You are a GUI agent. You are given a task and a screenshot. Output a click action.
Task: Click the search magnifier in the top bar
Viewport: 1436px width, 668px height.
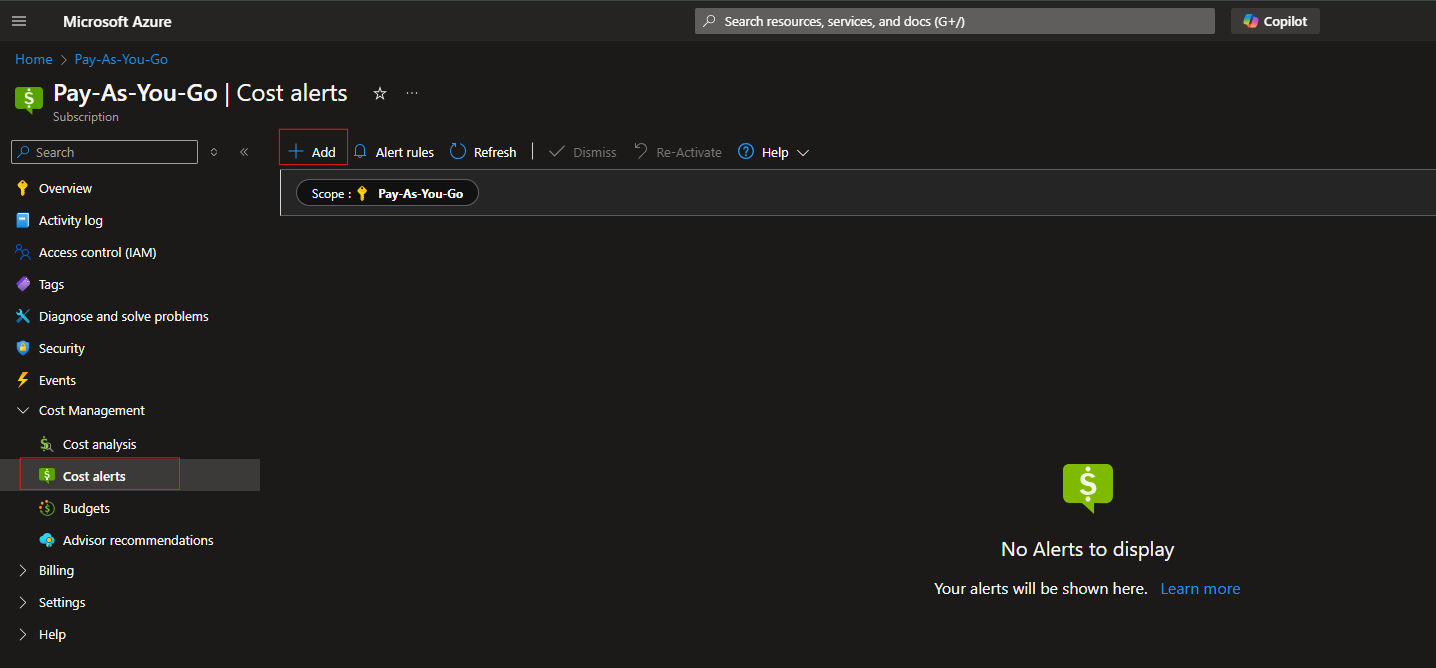[x=709, y=21]
